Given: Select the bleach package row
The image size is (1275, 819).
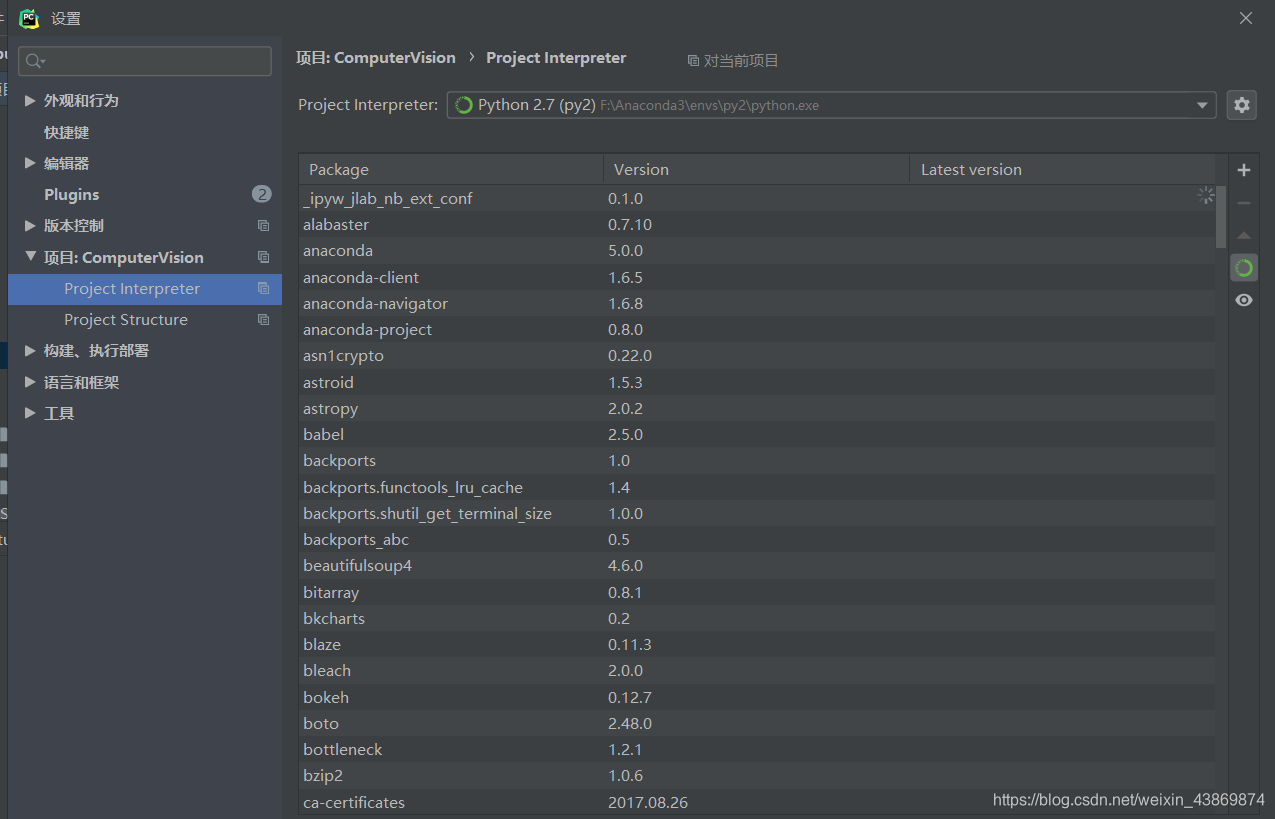Looking at the screenshot, I should pos(757,670).
